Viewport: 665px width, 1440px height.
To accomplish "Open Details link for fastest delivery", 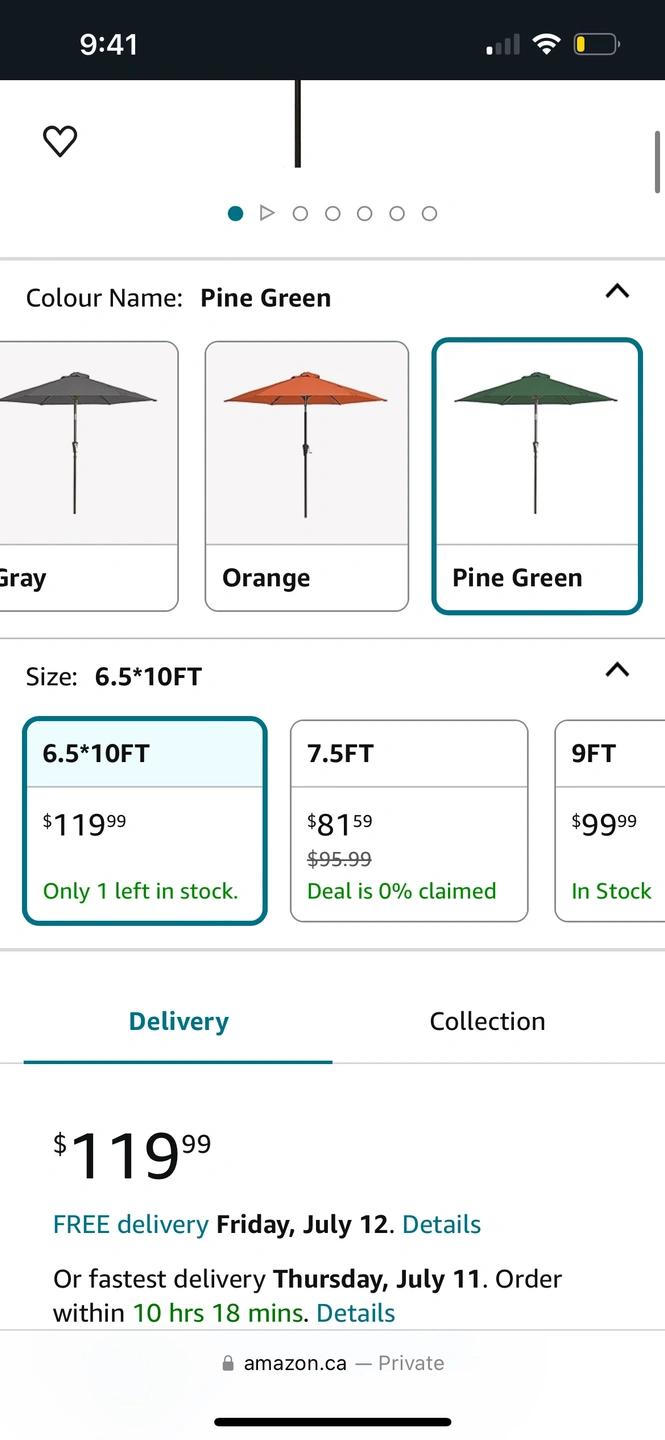I will 355,1313.
